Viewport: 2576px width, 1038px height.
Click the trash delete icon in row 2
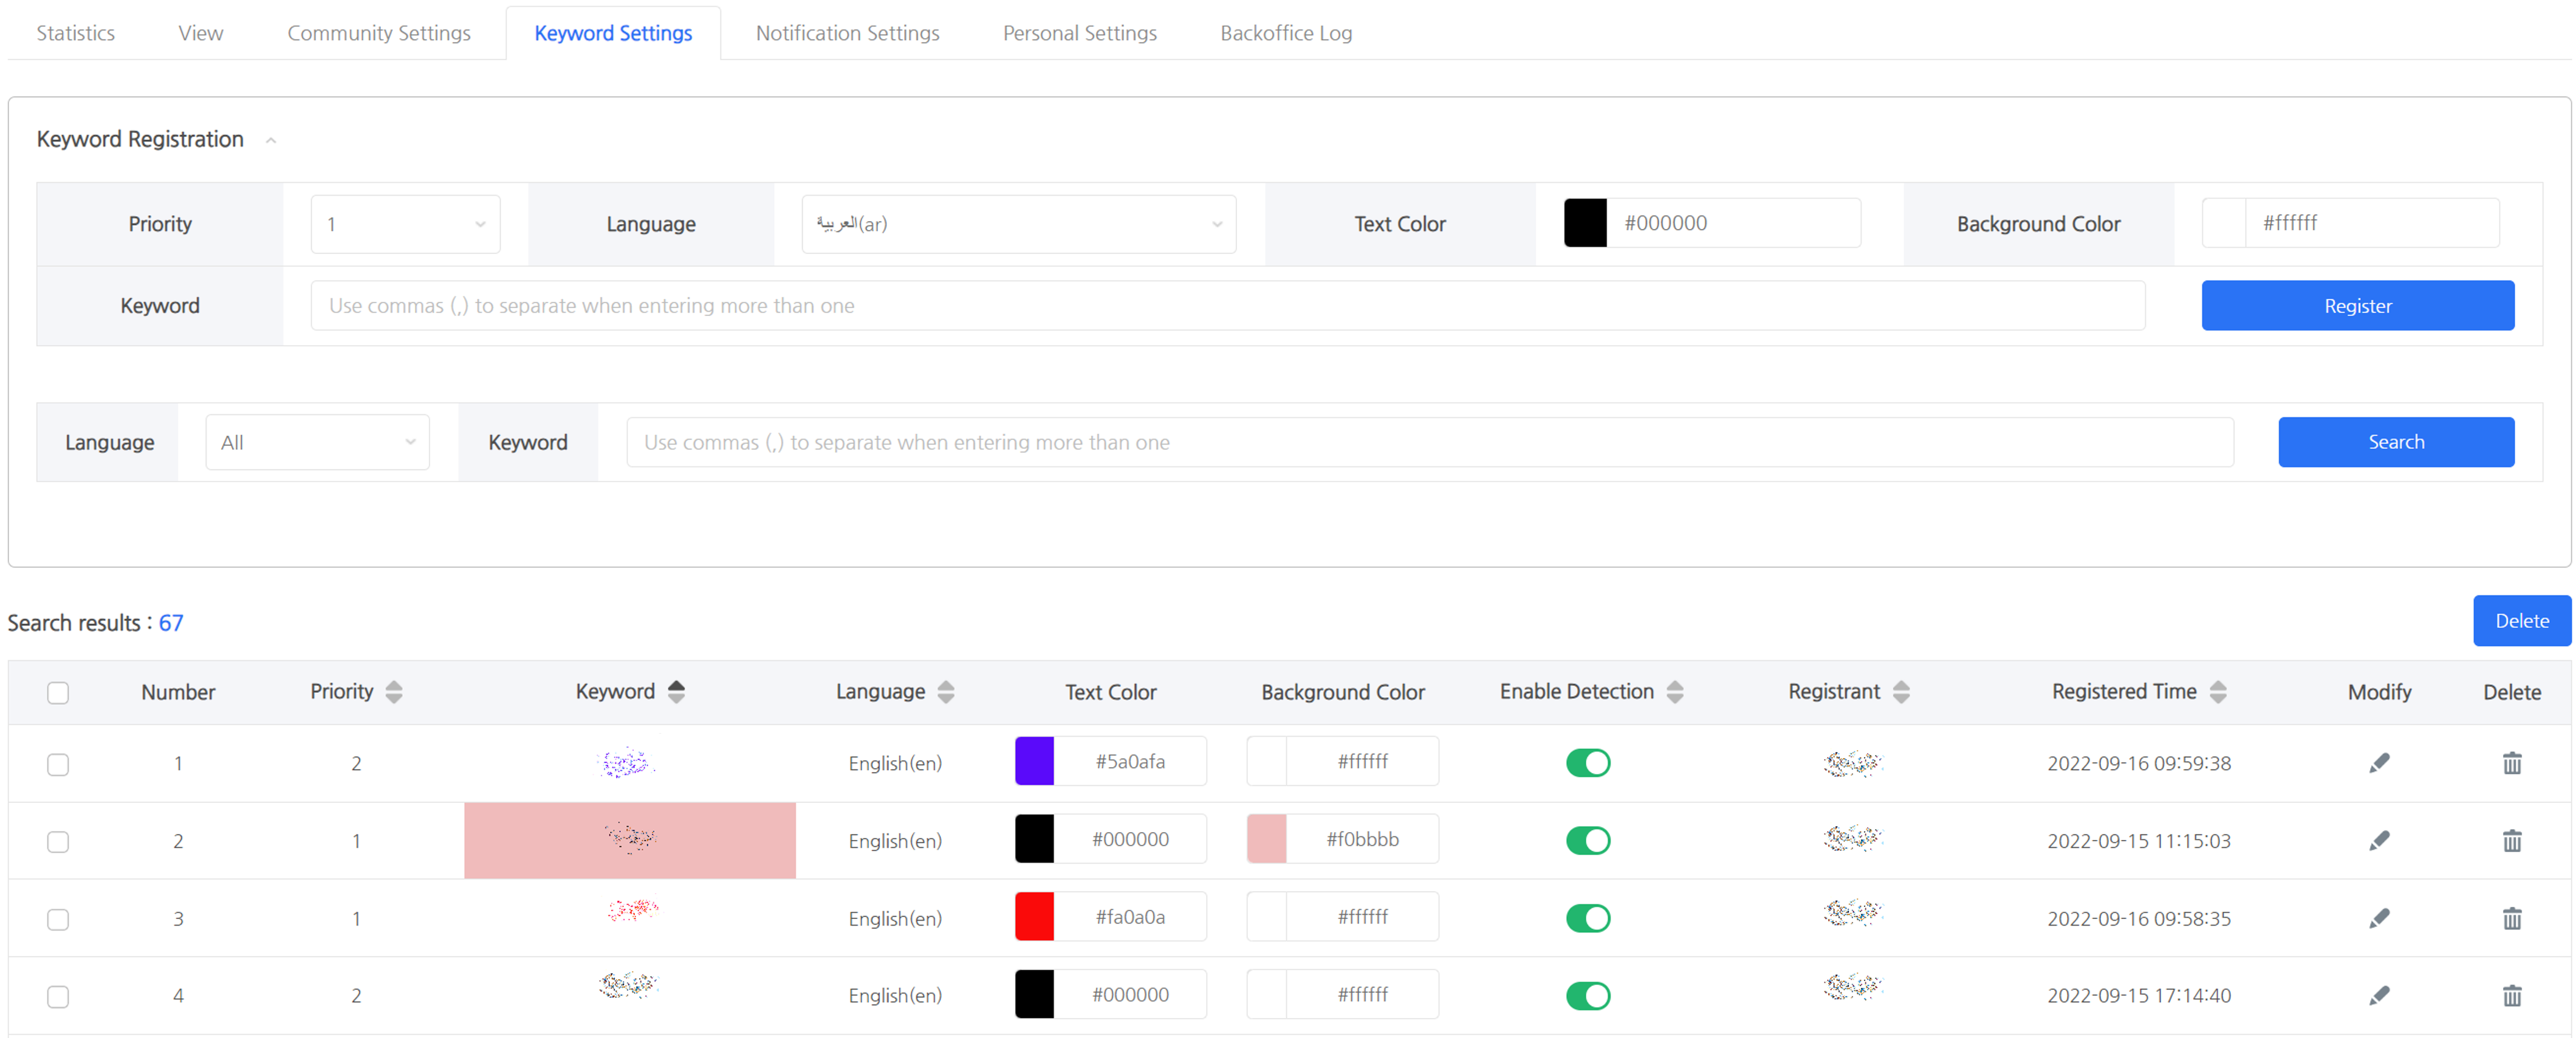(x=2511, y=840)
